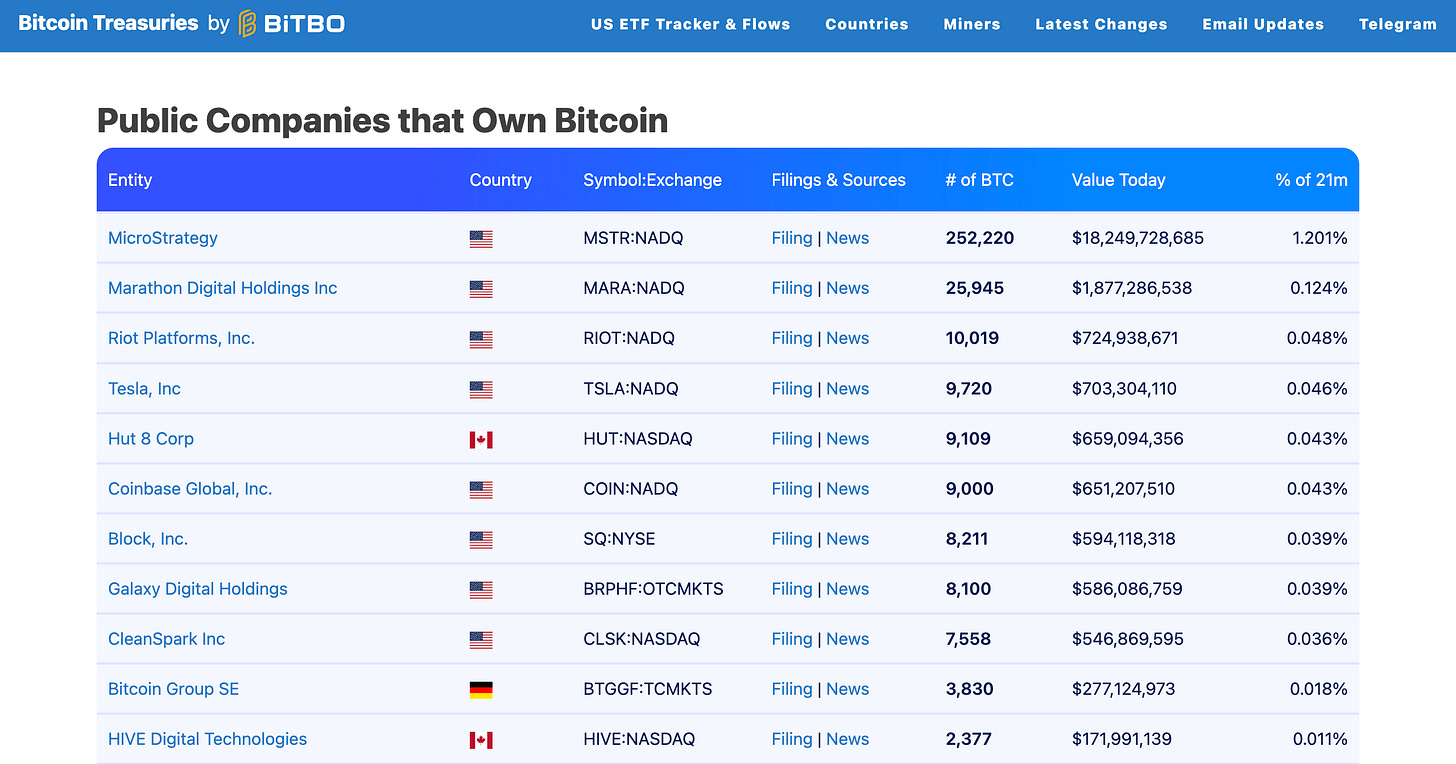Open US ETF Tracker & Flows page
1456x764 pixels.
pyautogui.click(x=690, y=24)
